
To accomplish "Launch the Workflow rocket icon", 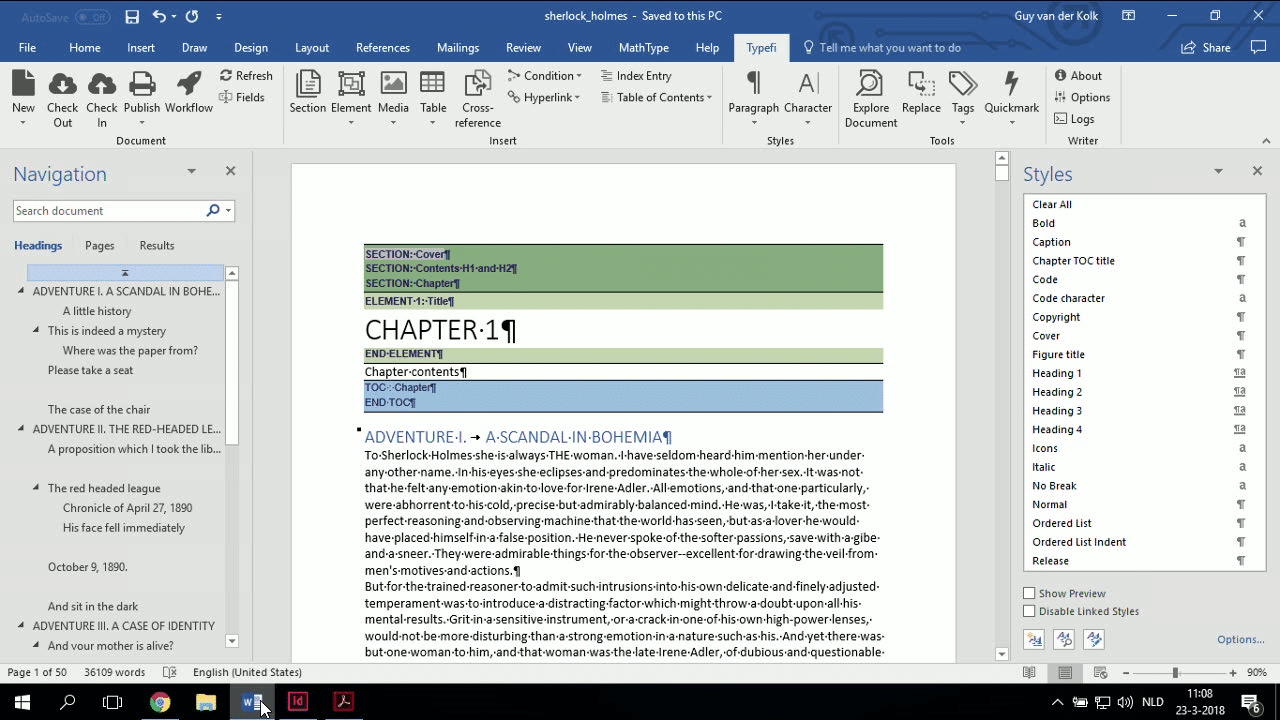I will click(x=189, y=84).
